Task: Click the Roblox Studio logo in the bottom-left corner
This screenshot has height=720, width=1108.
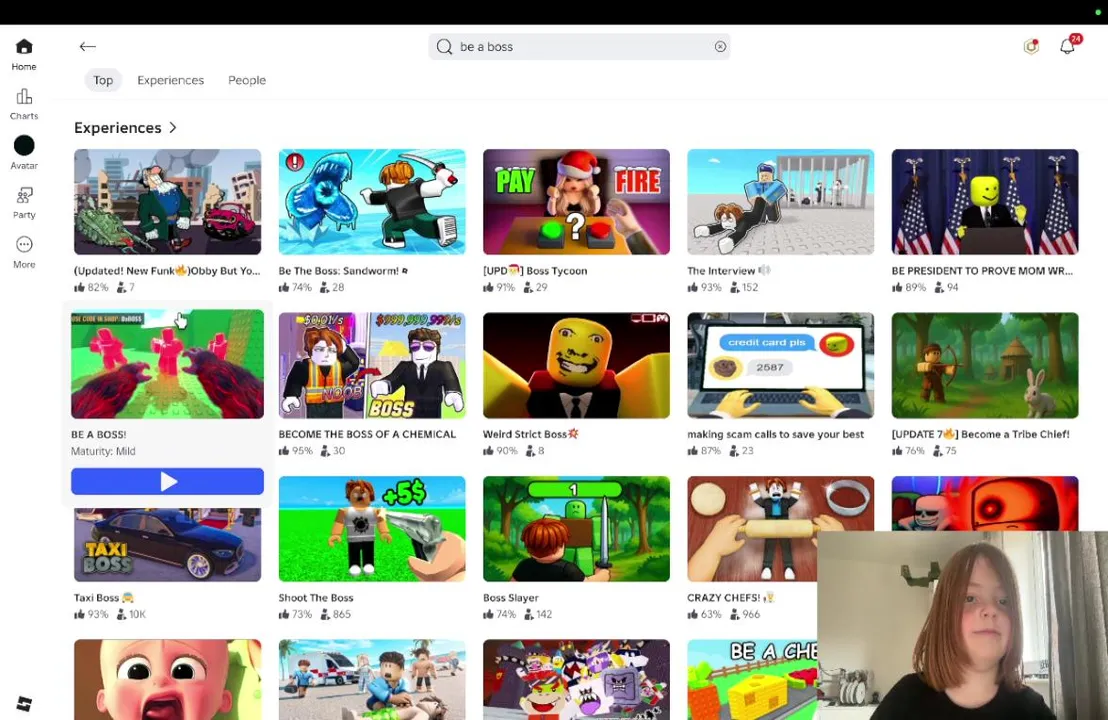Action: (24, 704)
